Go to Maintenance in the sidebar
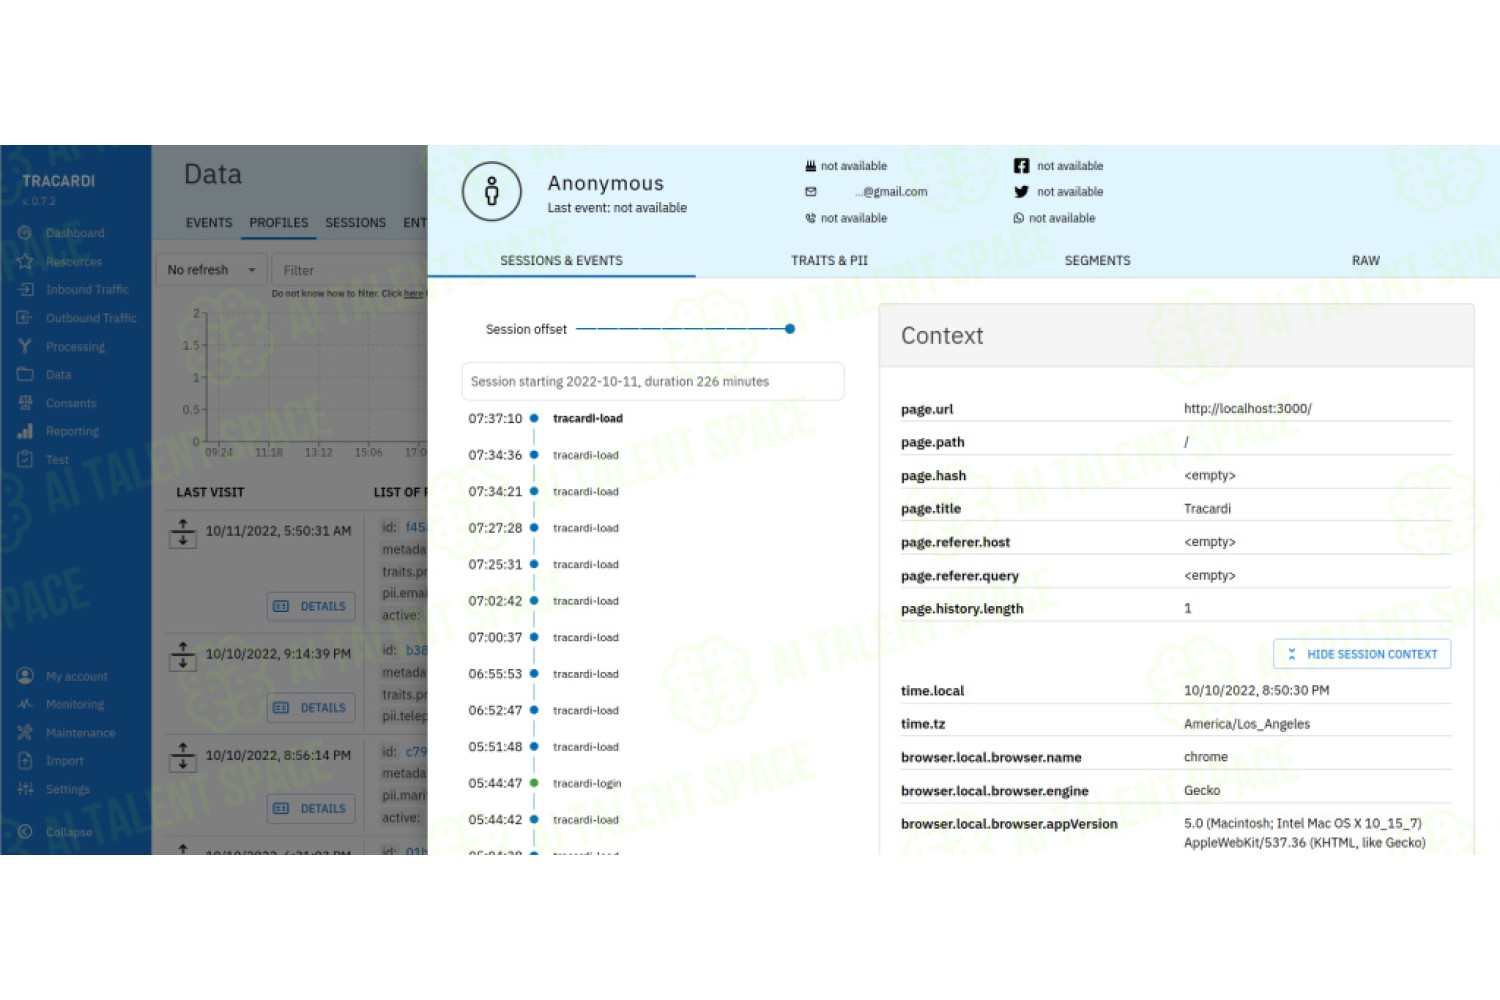Image resolution: width=1500 pixels, height=1000 pixels. tap(67, 733)
